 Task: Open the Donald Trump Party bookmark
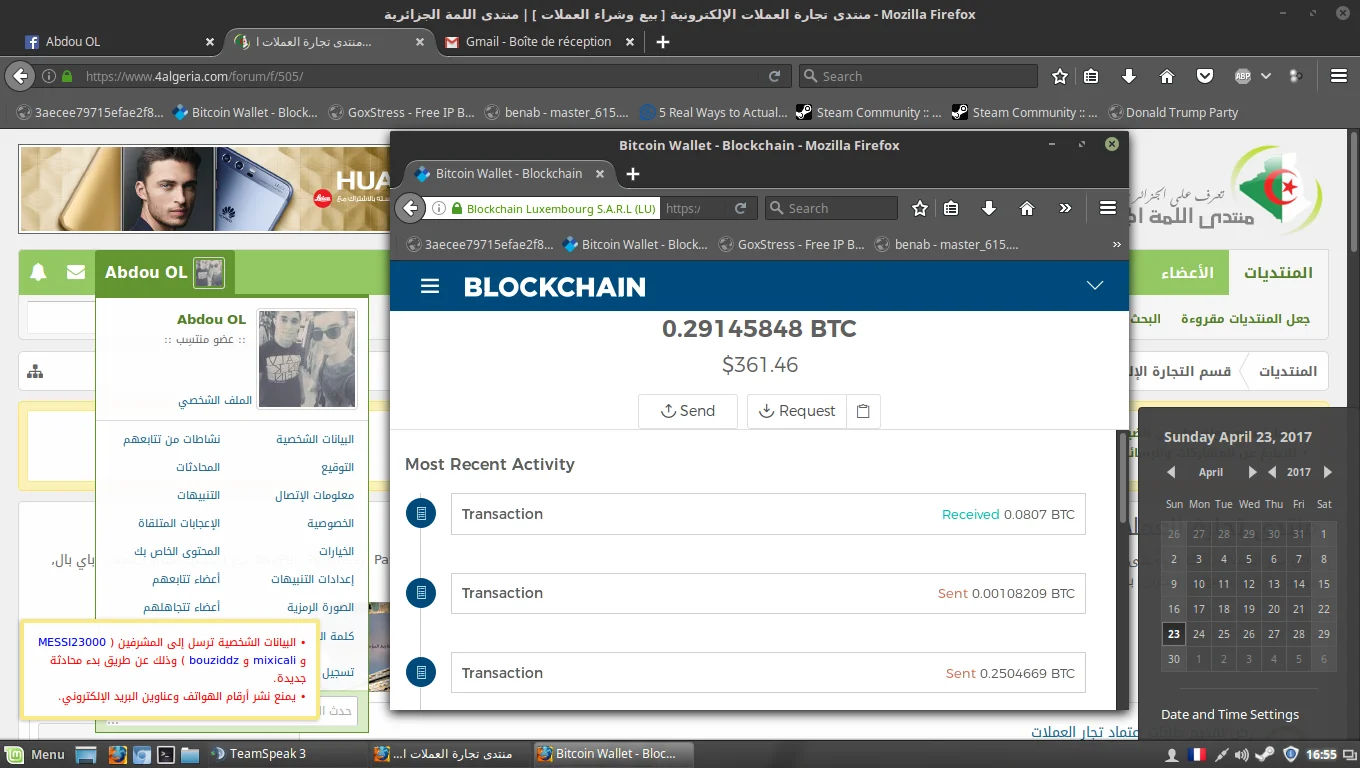coord(1172,113)
